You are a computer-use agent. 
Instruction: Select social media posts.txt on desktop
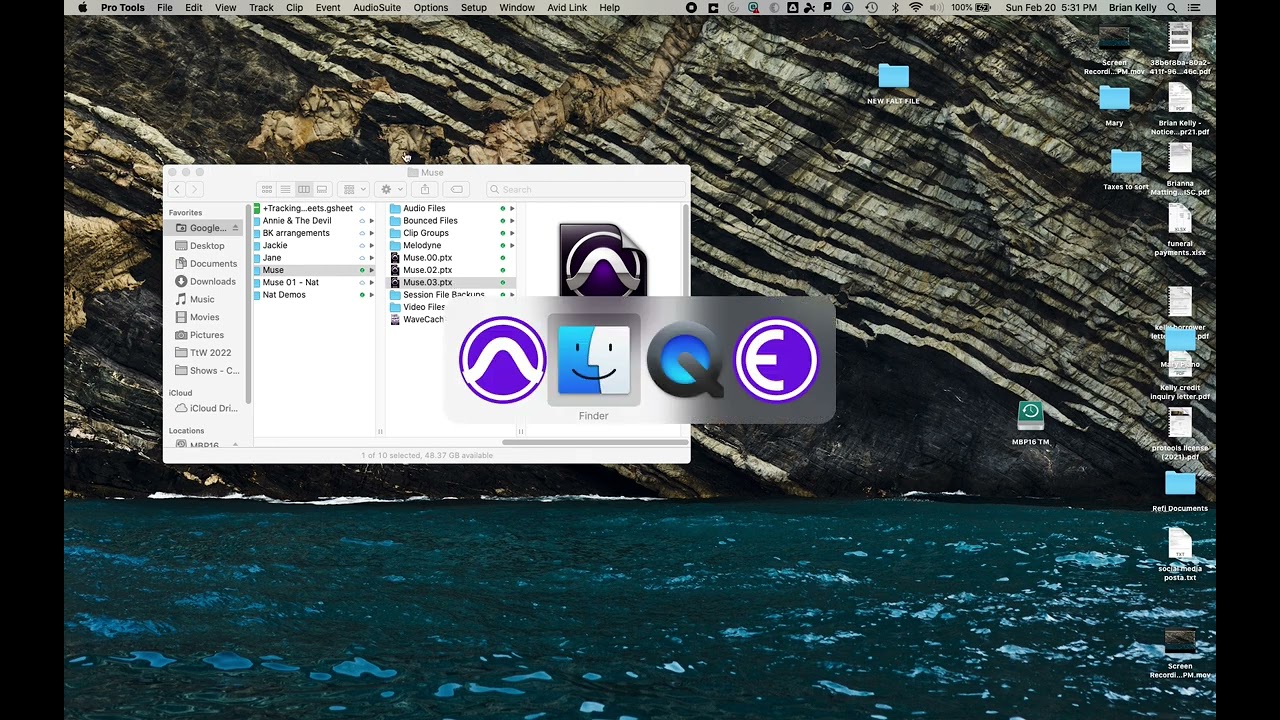(1180, 555)
